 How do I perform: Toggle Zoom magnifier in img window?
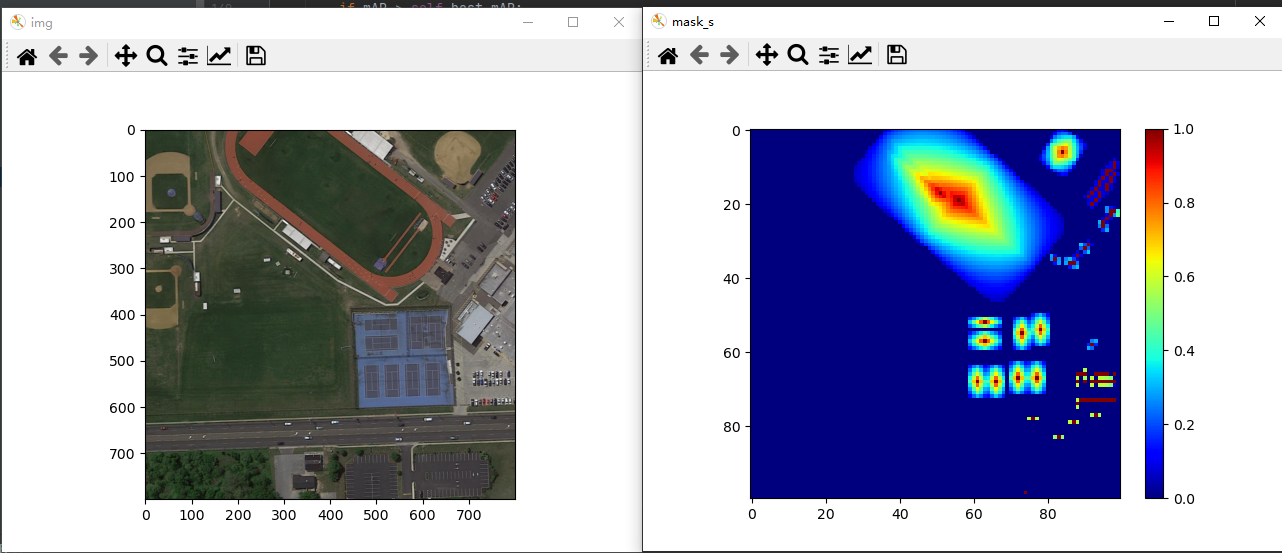[x=156, y=56]
